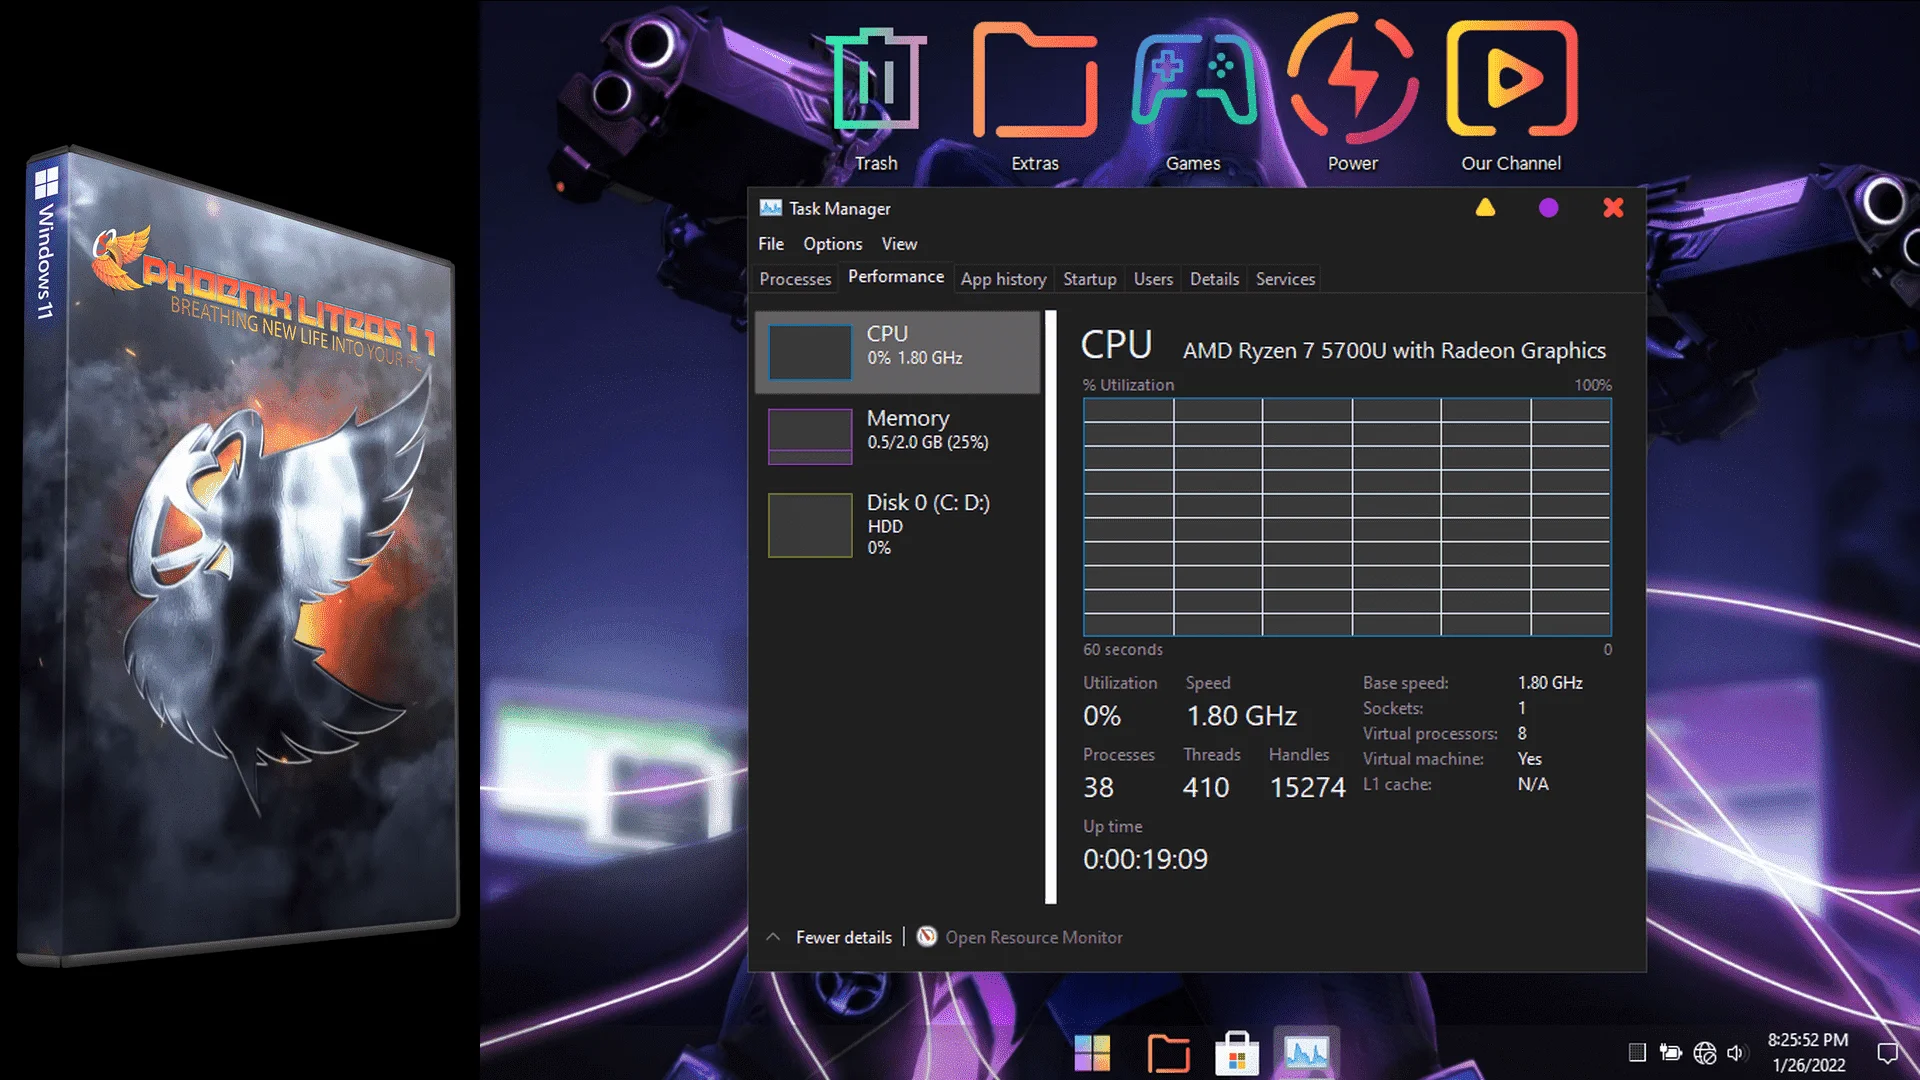Image resolution: width=1920 pixels, height=1080 pixels.
Task: Click the Phoenix LiteOS 11 box art
Action: (240, 555)
